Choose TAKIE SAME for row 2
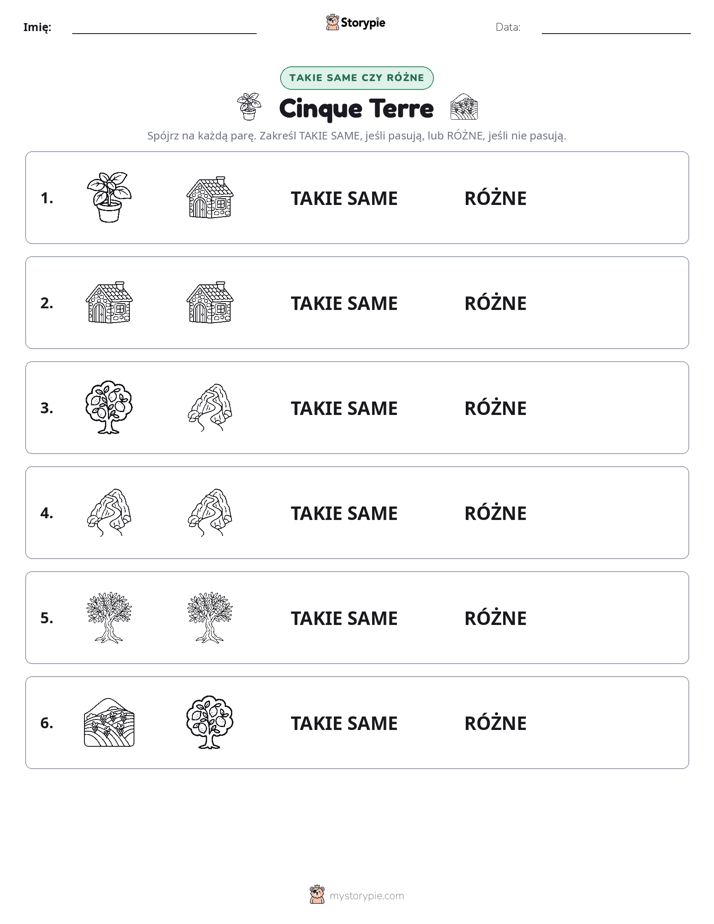Image resolution: width=714 pixels, height=924 pixels. point(344,303)
